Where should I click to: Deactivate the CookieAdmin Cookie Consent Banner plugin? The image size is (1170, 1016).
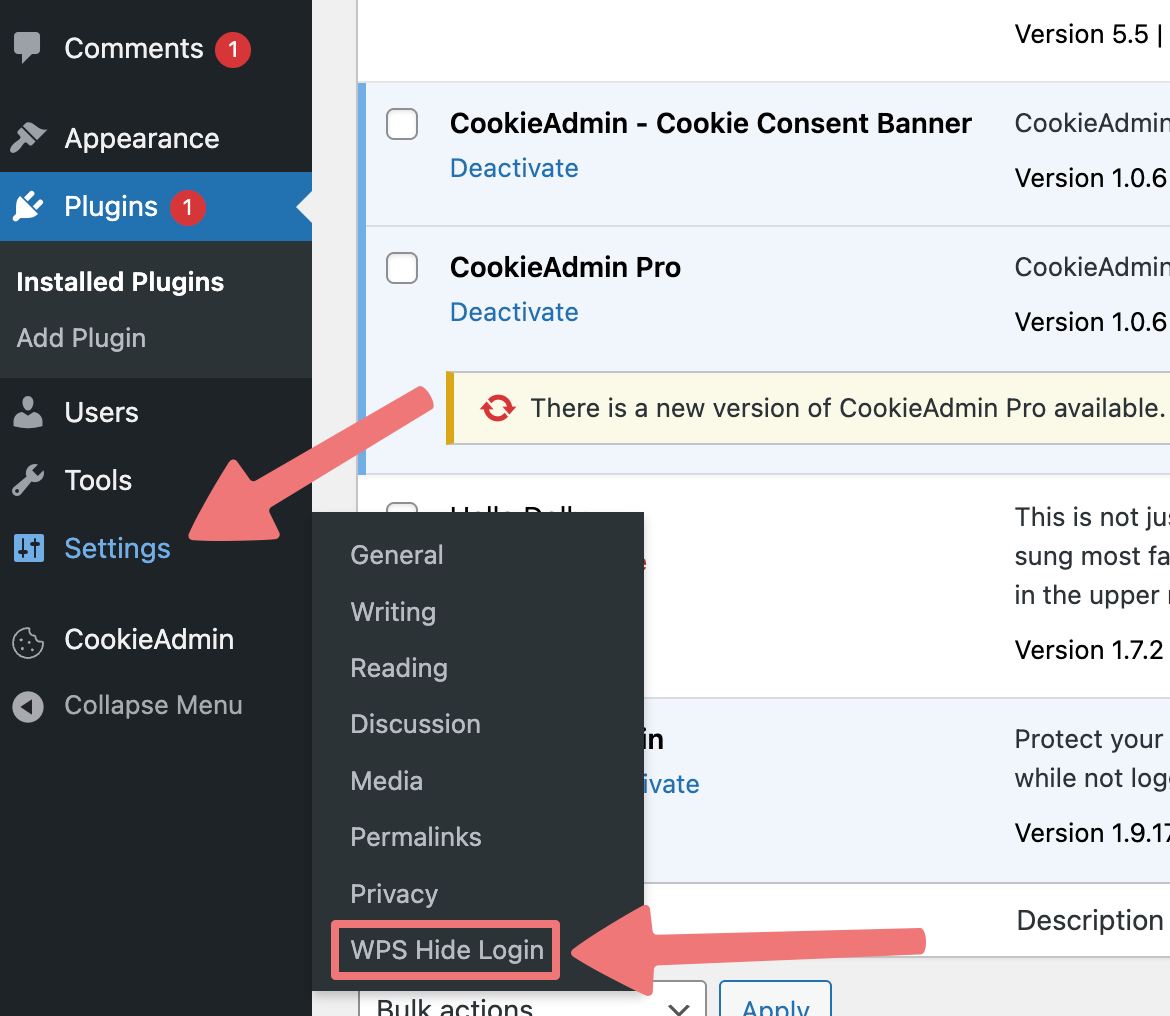[x=514, y=168]
